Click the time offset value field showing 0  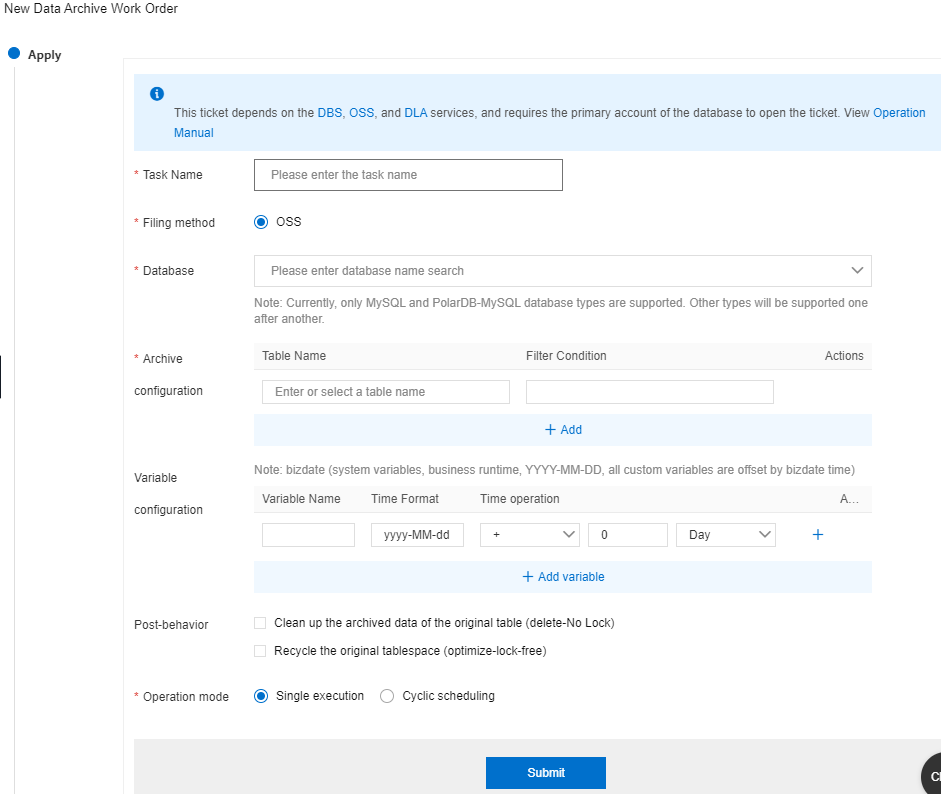tap(628, 535)
